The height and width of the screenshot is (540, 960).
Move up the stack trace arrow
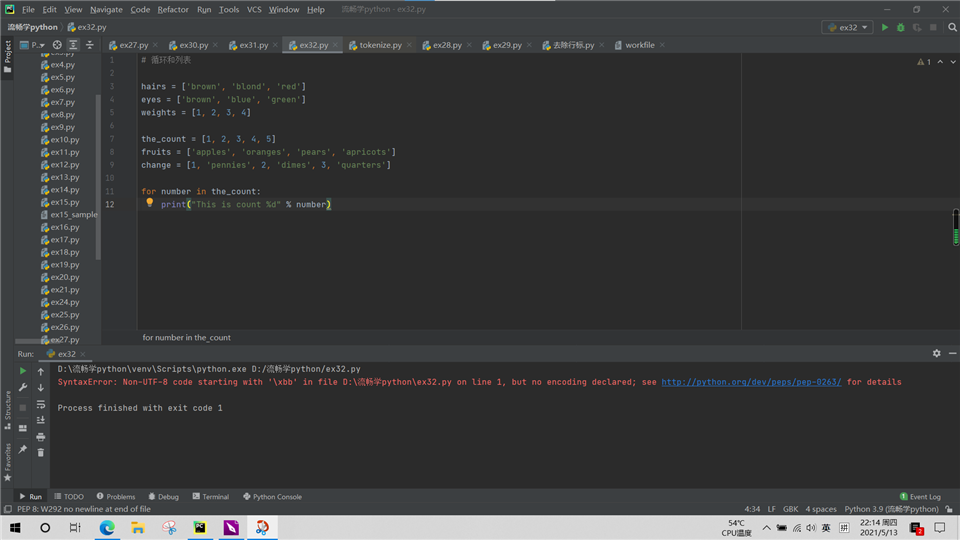tap(40, 371)
